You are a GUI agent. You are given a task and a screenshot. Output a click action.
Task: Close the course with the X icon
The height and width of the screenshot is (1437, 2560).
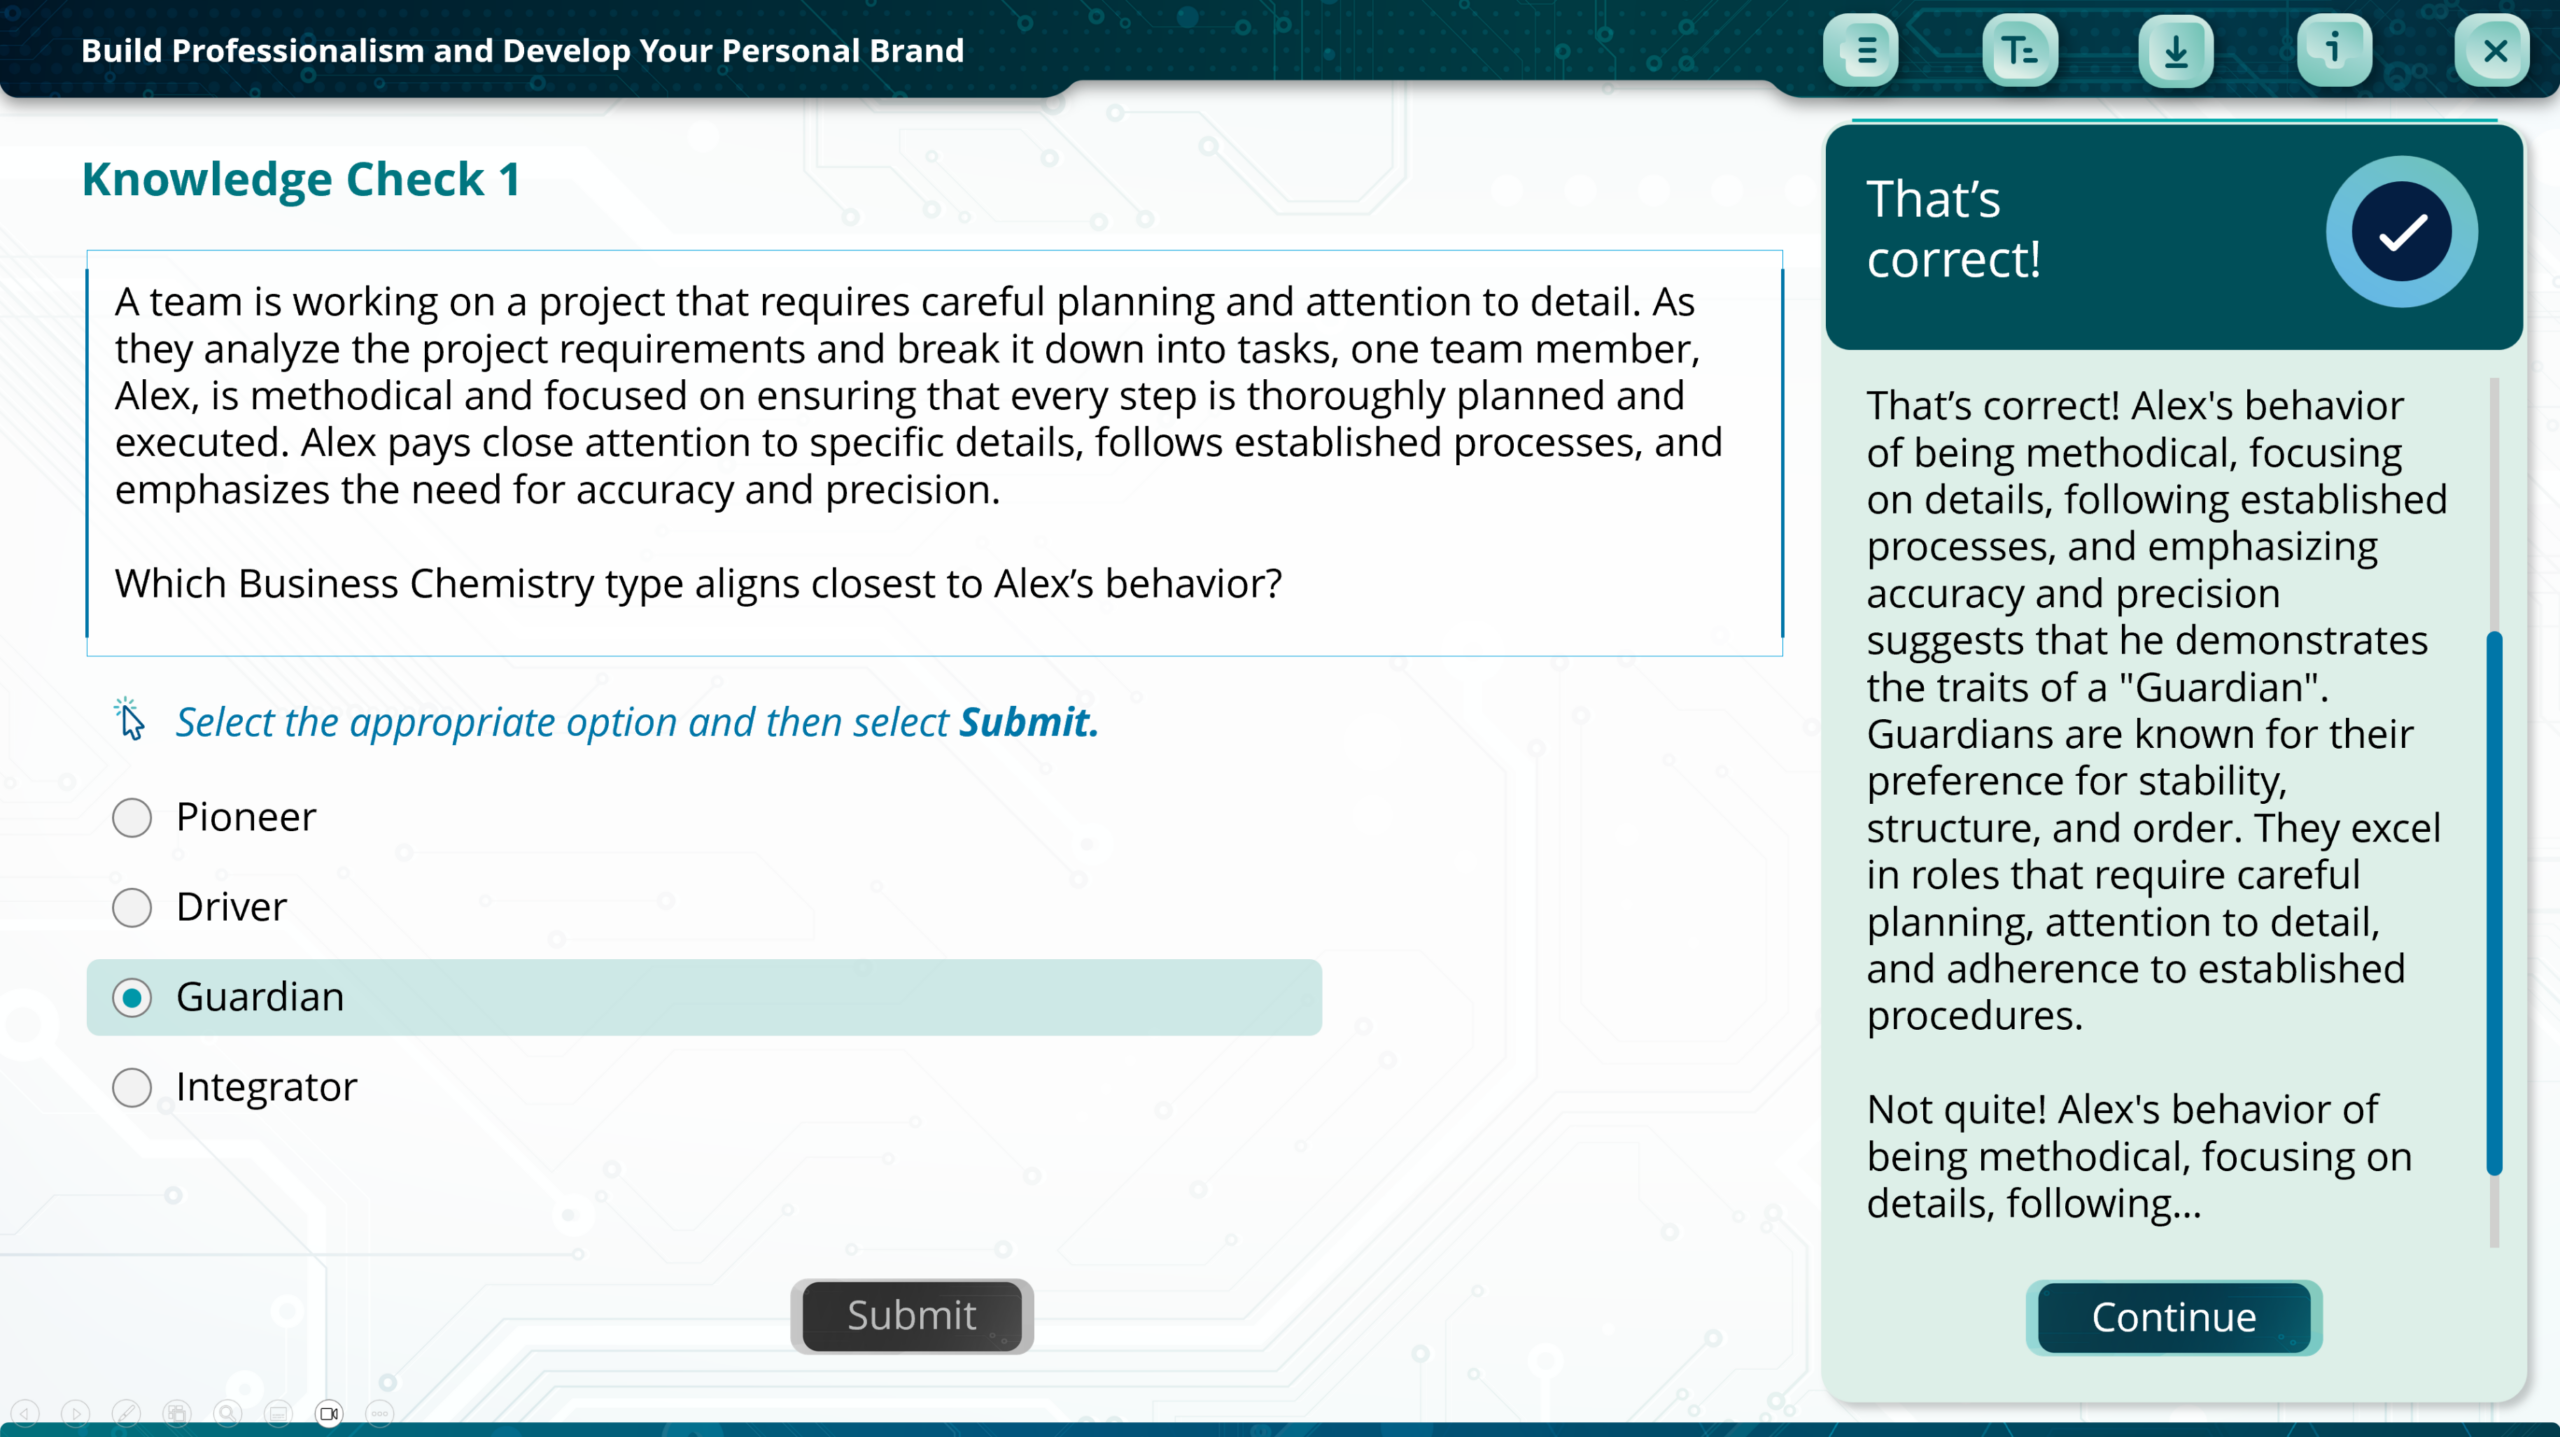(x=2494, y=51)
